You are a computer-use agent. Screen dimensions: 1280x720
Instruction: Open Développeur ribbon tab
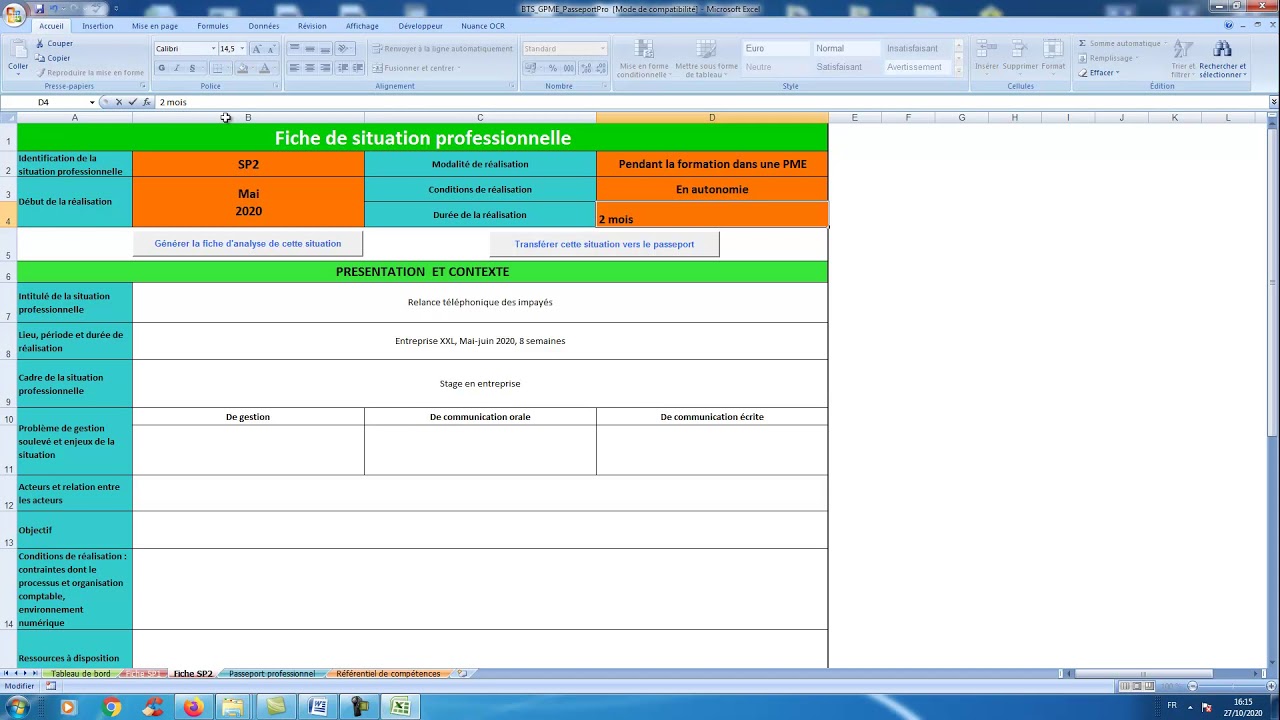point(420,26)
